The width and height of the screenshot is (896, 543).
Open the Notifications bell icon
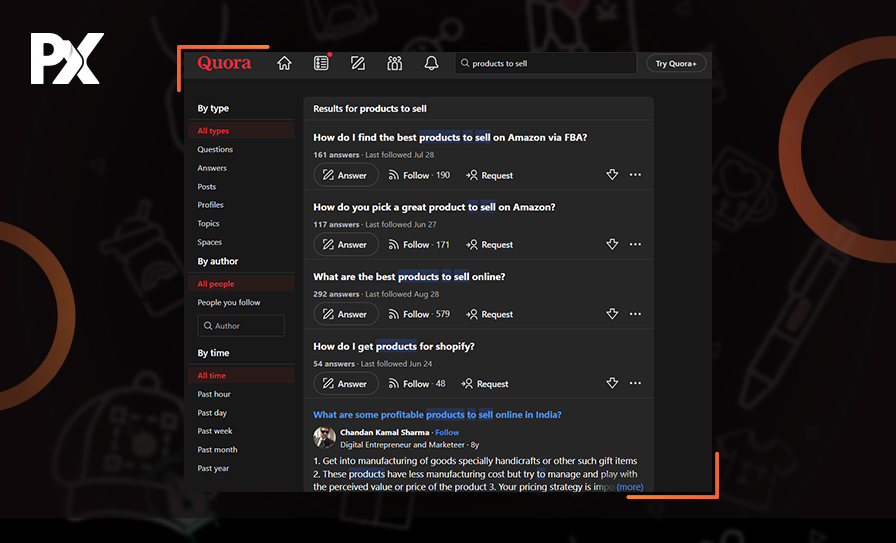coord(431,63)
